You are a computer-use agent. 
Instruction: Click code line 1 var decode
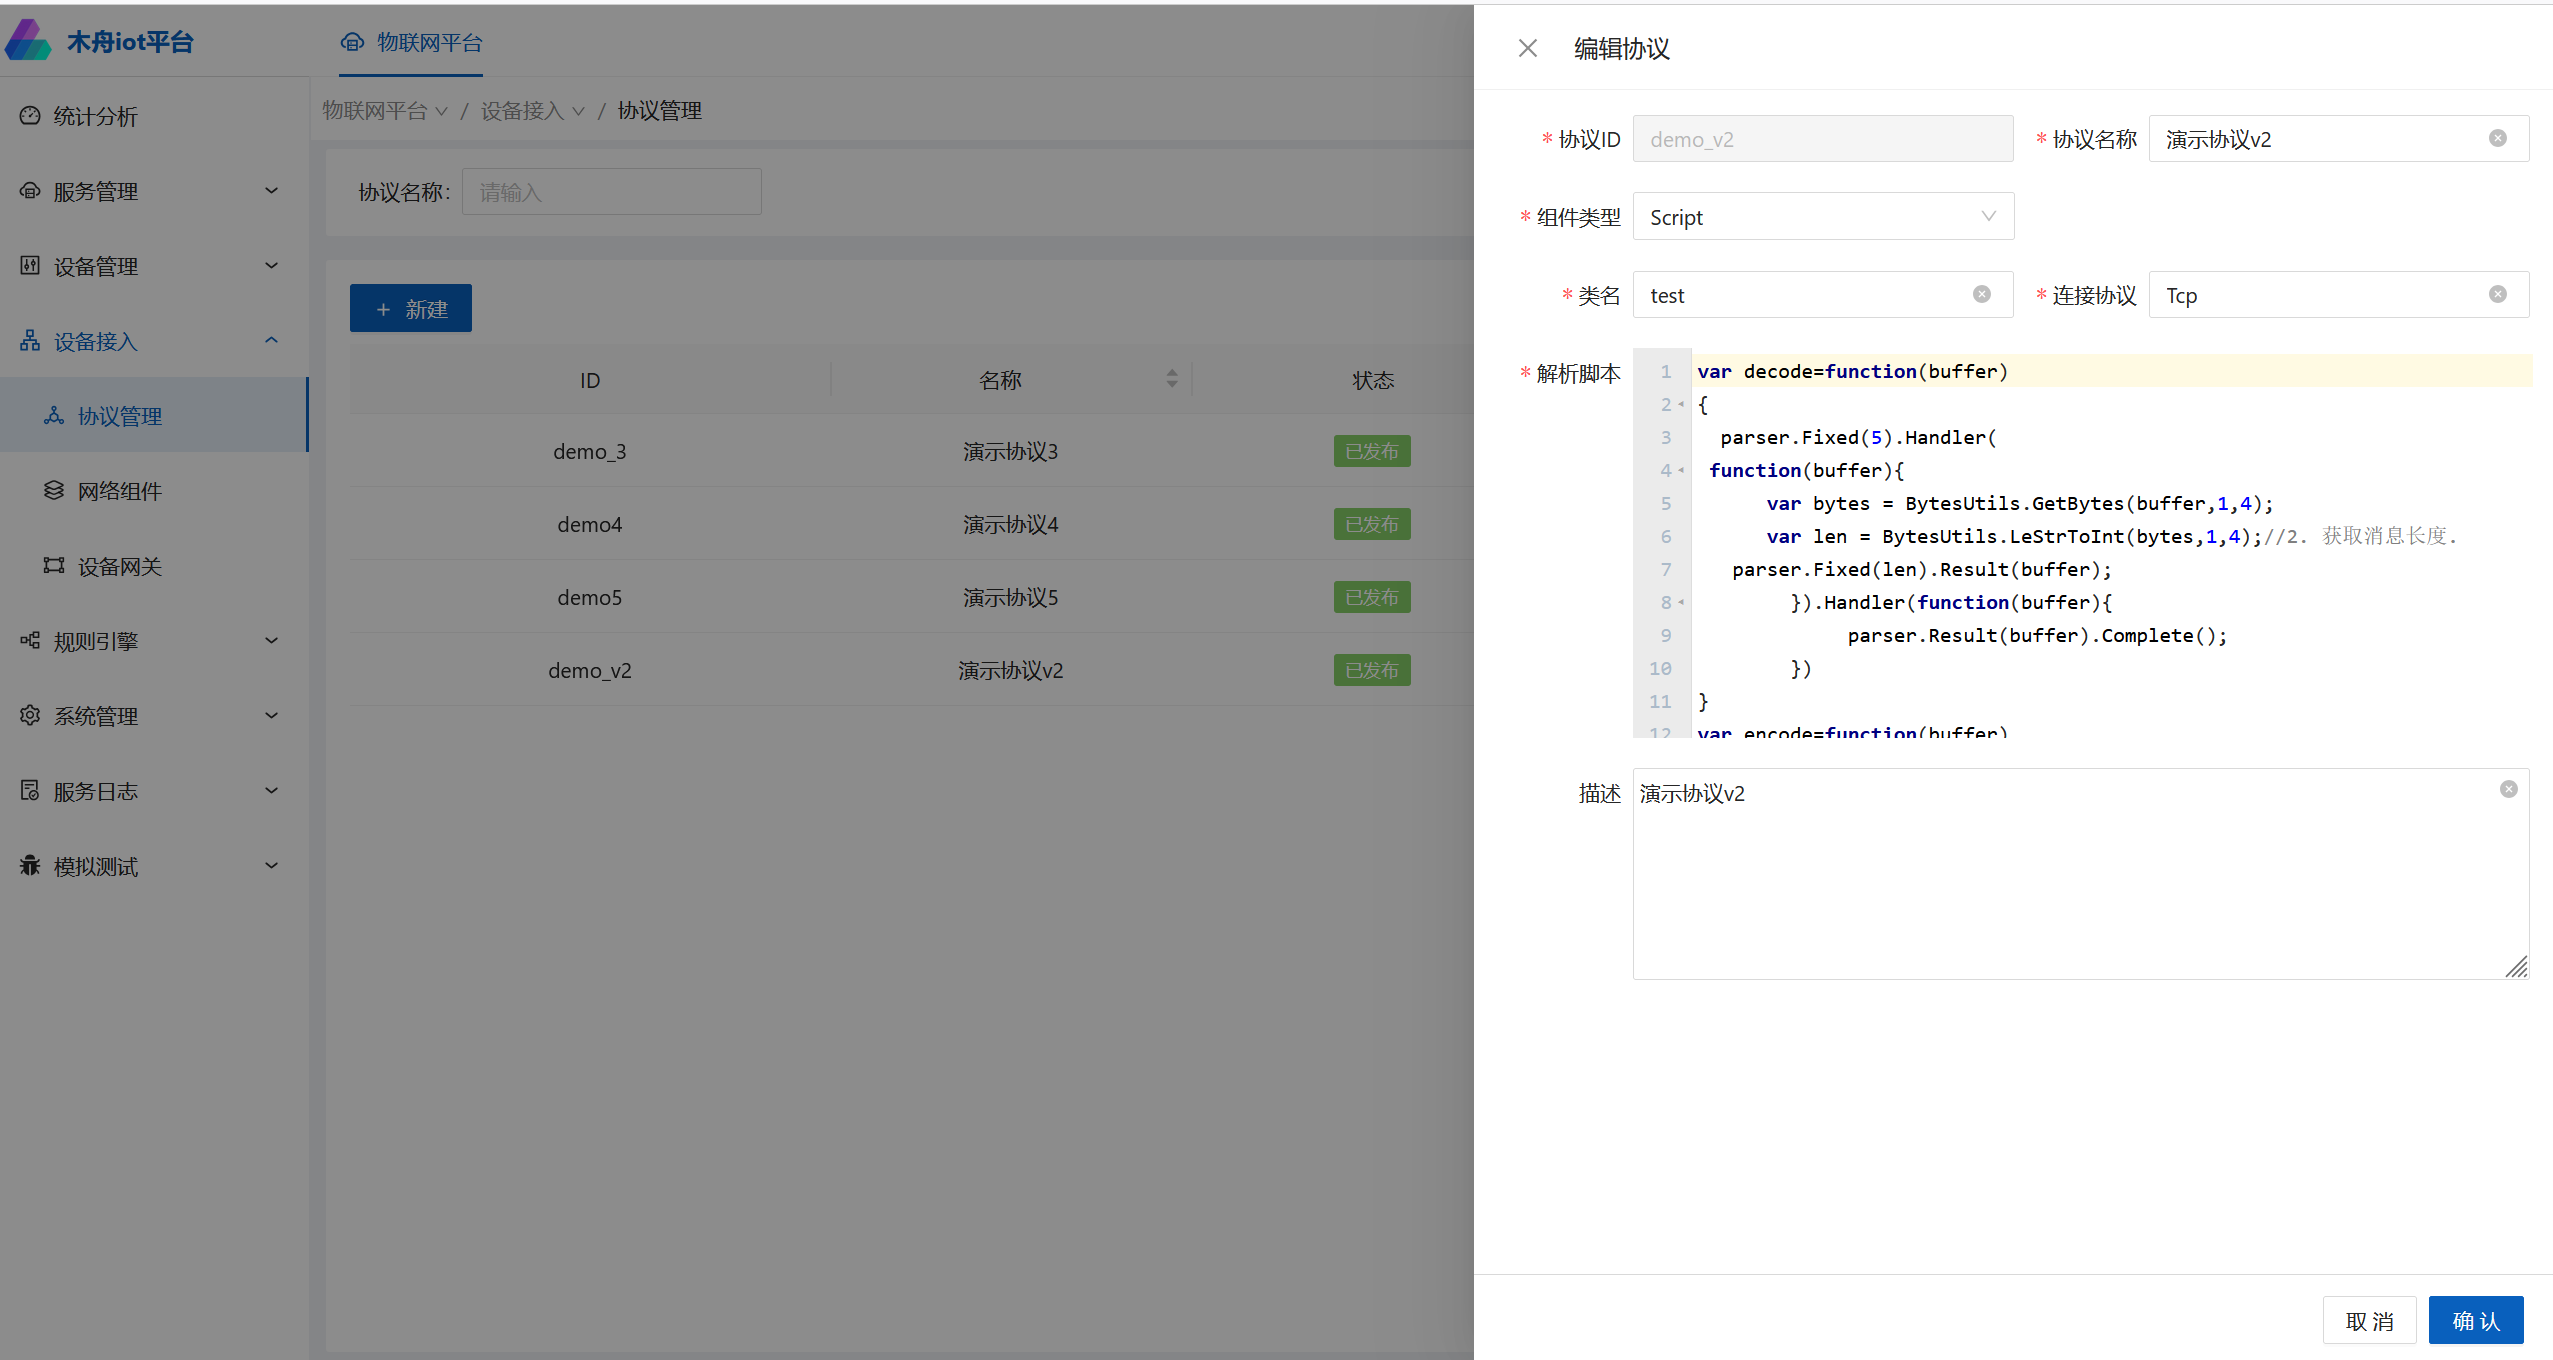[1853, 372]
